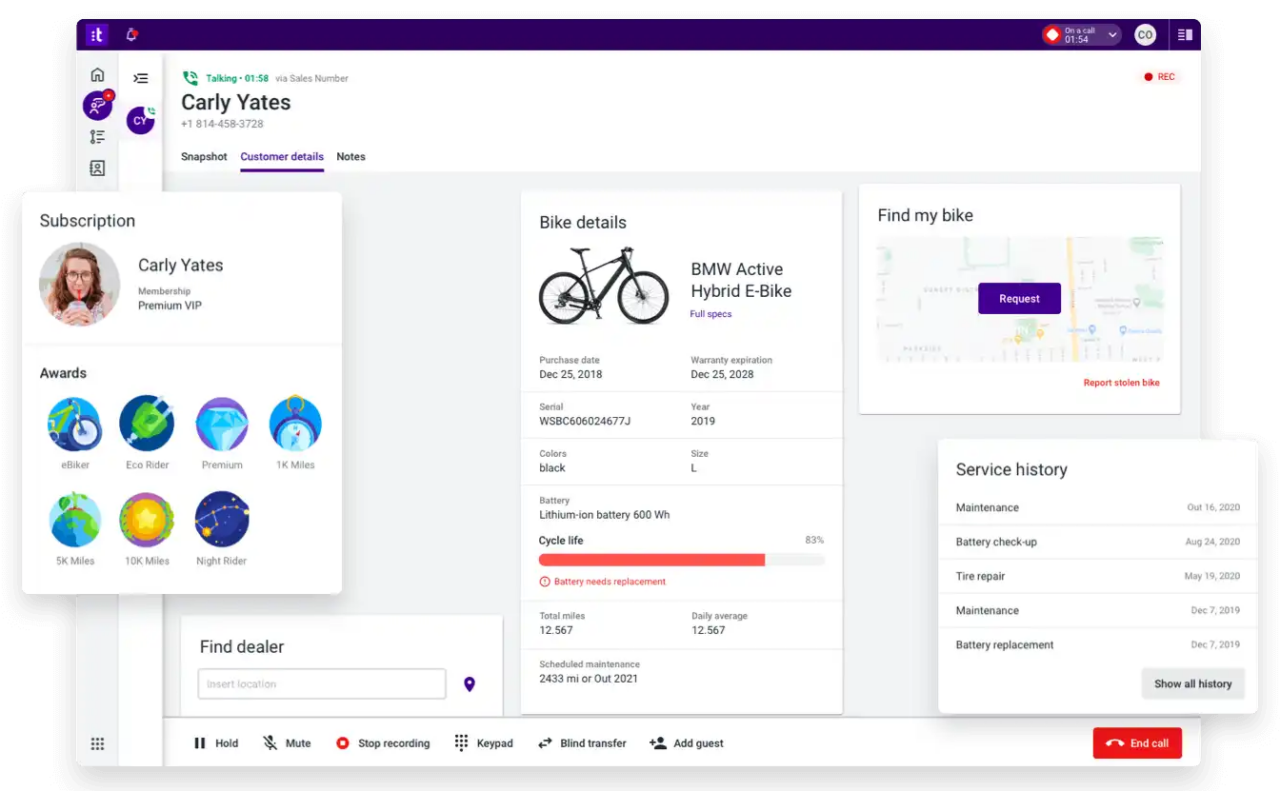Click the 10K Miles award badge
The image size is (1280, 791).
click(x=147, y=519)
